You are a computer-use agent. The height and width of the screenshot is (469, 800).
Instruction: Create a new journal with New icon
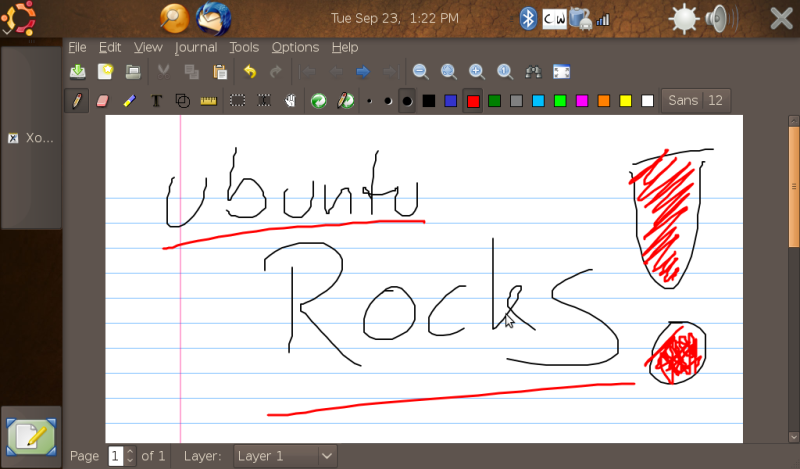[x=105, y=72]
